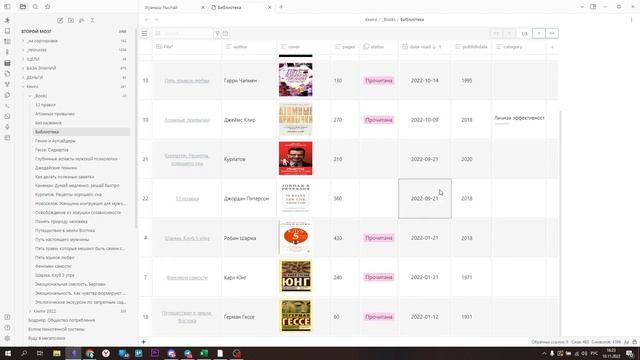Select the Библиотека tab

coord(241,7)
